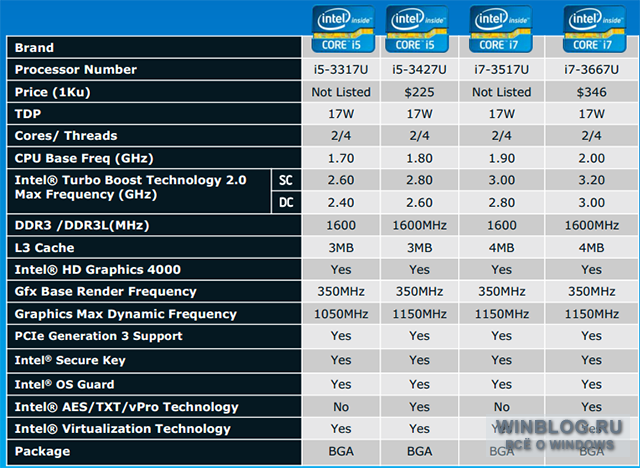Click the 'SC' turbo sub-row label

[286, 180]
